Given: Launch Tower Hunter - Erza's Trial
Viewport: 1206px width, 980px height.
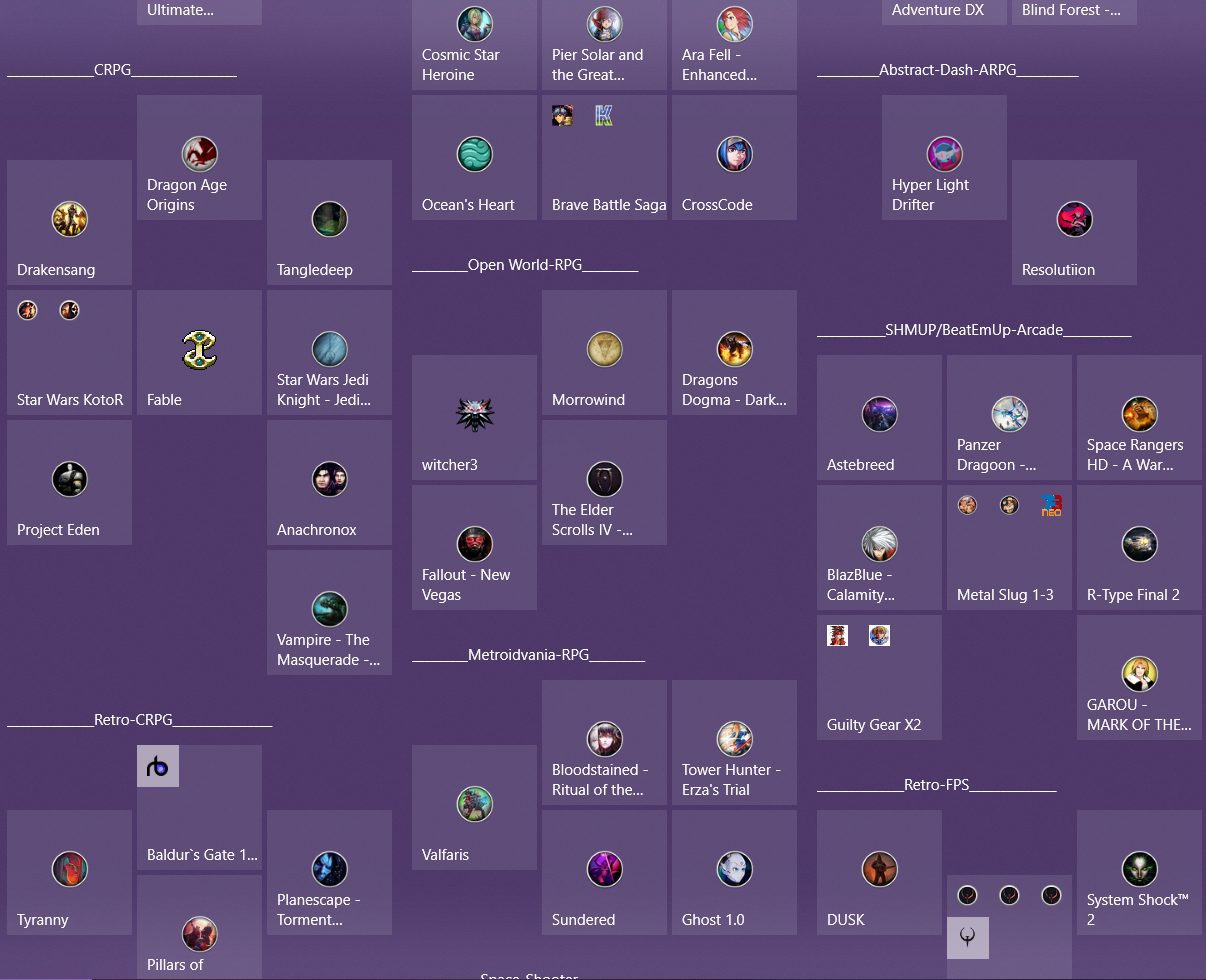Looking at the screenshot, I should [734, 742].
